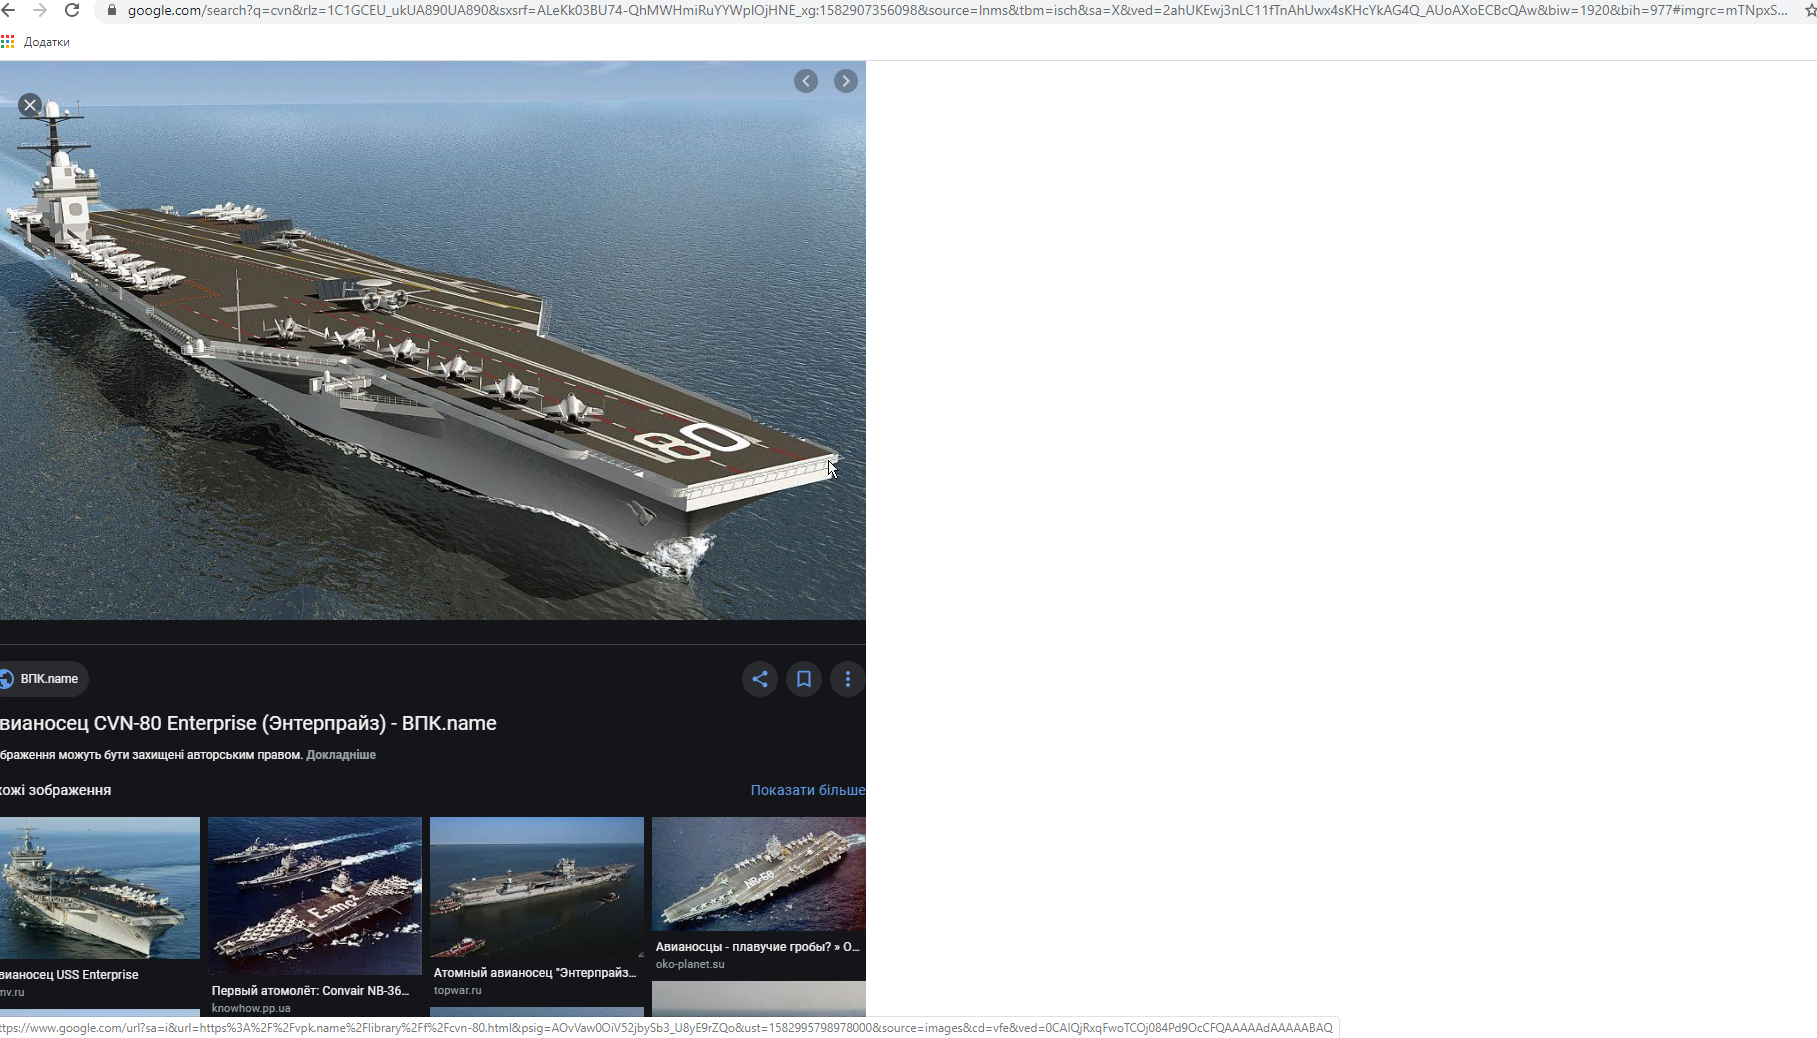Click the ВПК.name site globe icon
1817x1038 pixels.
click(x=6, y=679)
